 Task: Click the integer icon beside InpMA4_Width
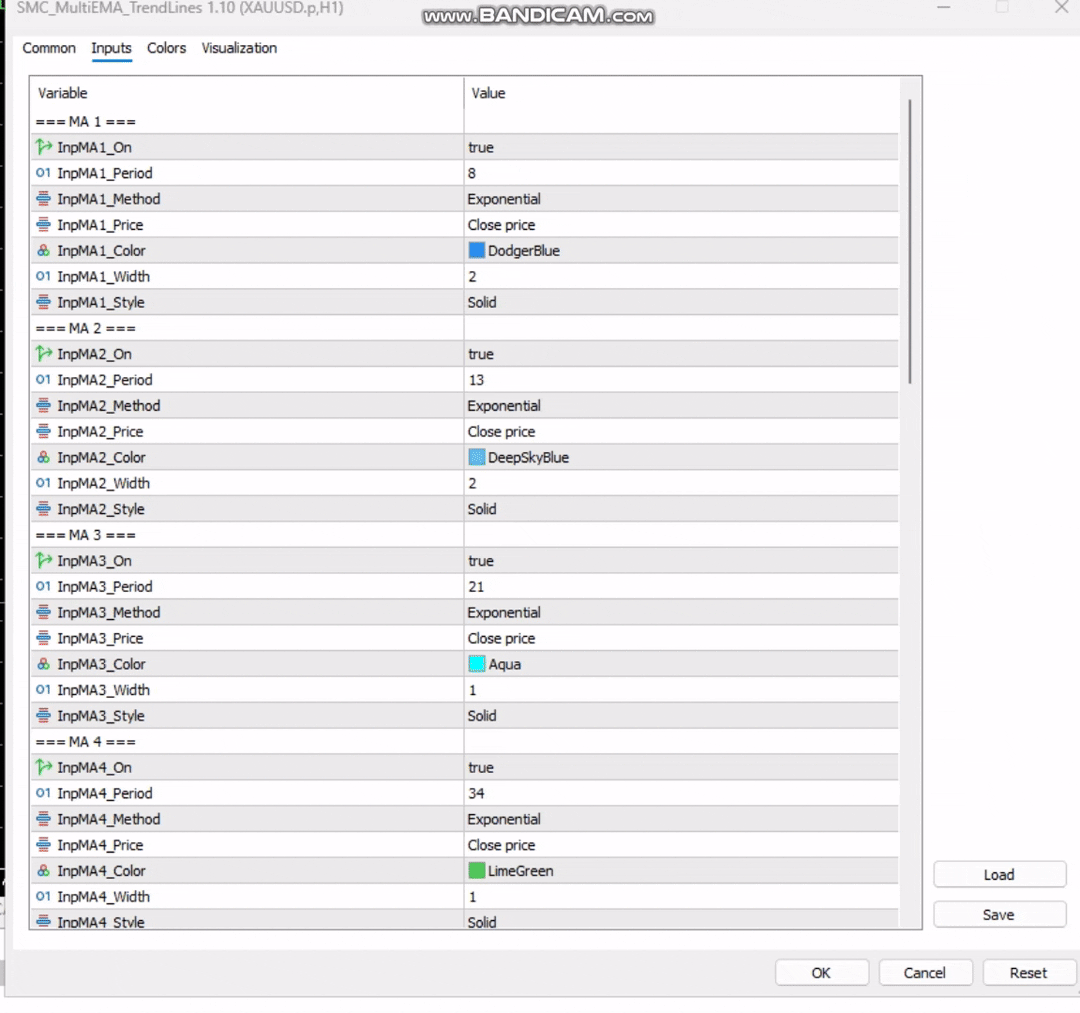click(43, 896)
